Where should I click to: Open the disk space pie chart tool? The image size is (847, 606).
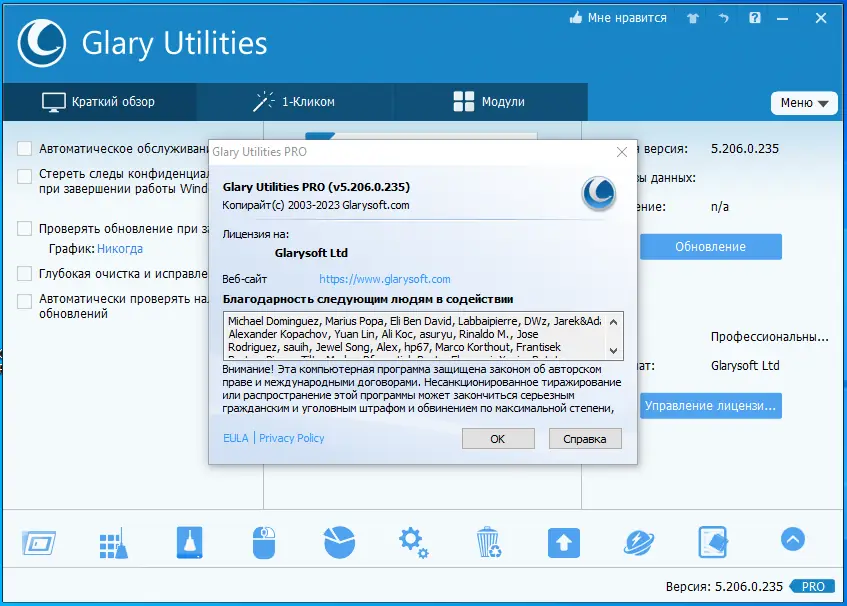click(x=338, y=540)
